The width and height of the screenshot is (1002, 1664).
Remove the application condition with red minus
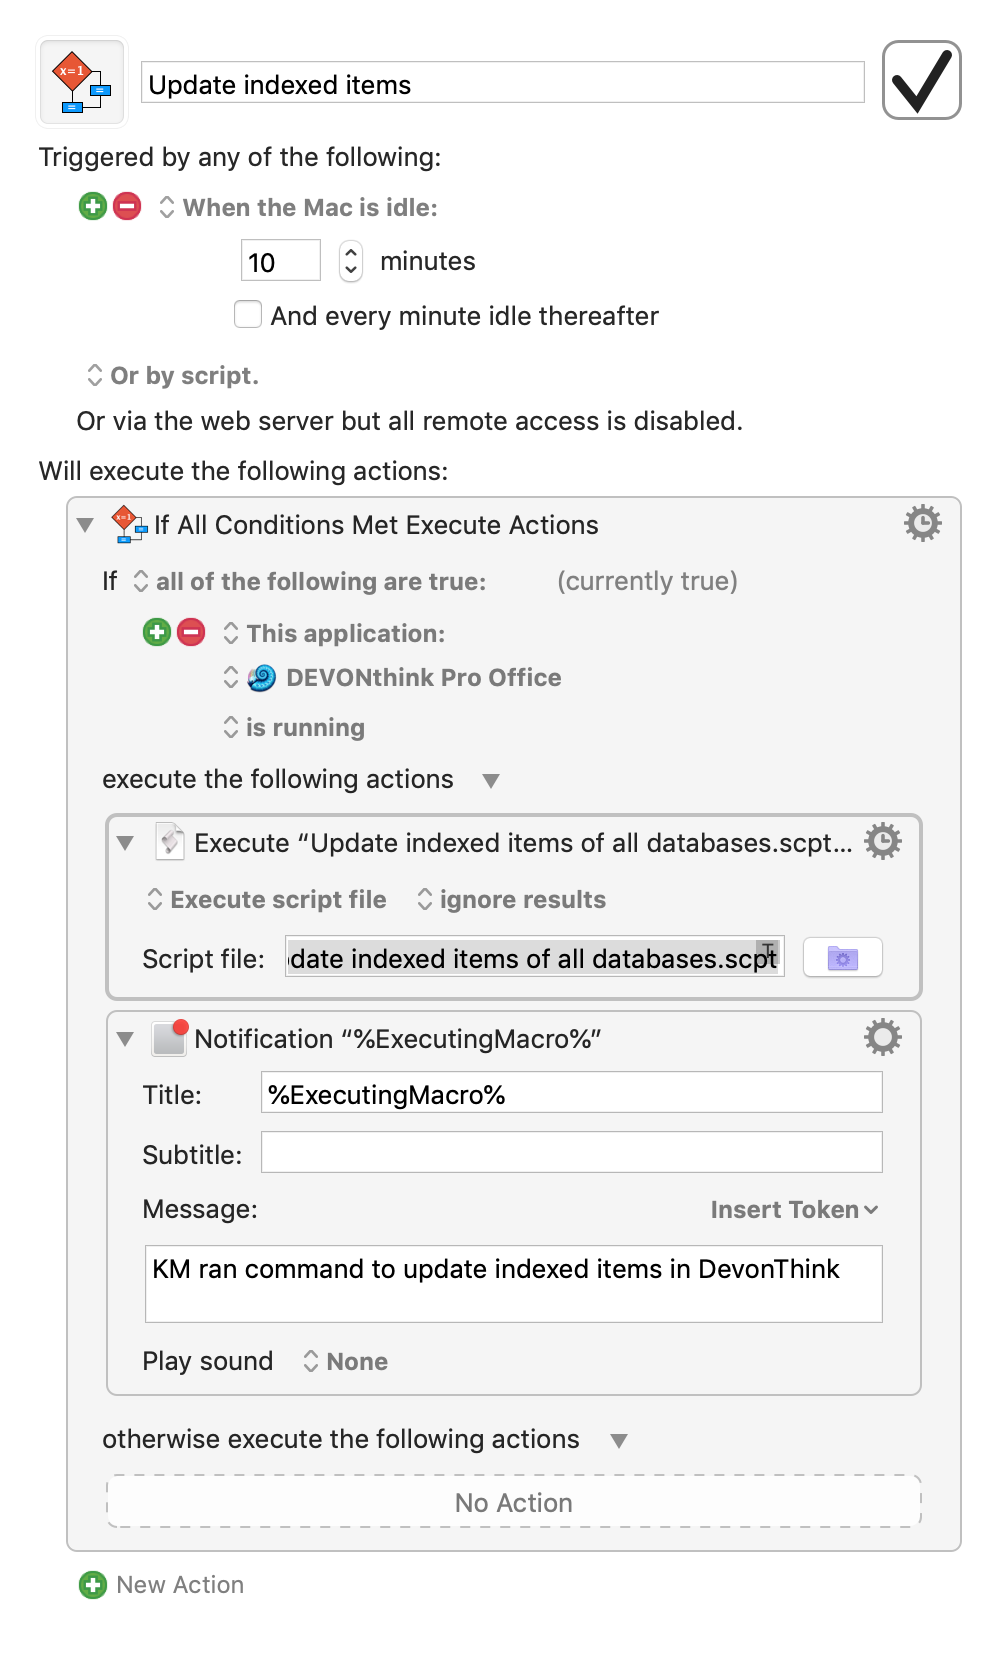click(x=191, y=632)
